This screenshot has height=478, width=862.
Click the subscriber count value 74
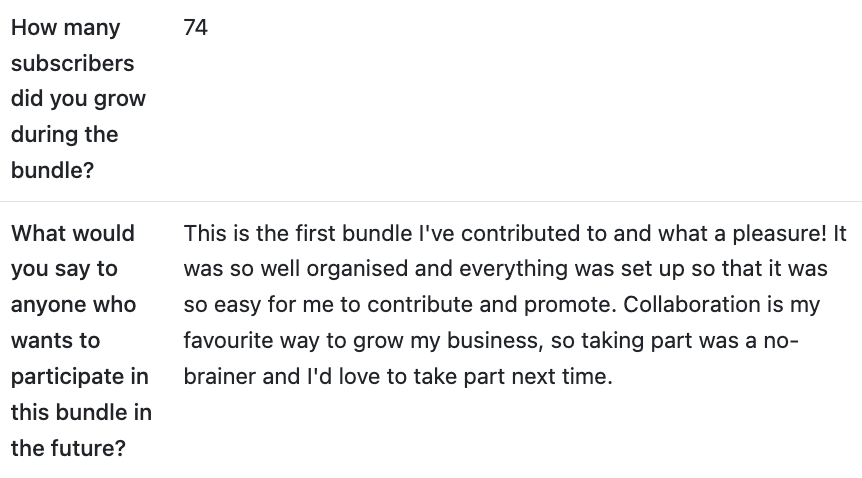point(196,28)
